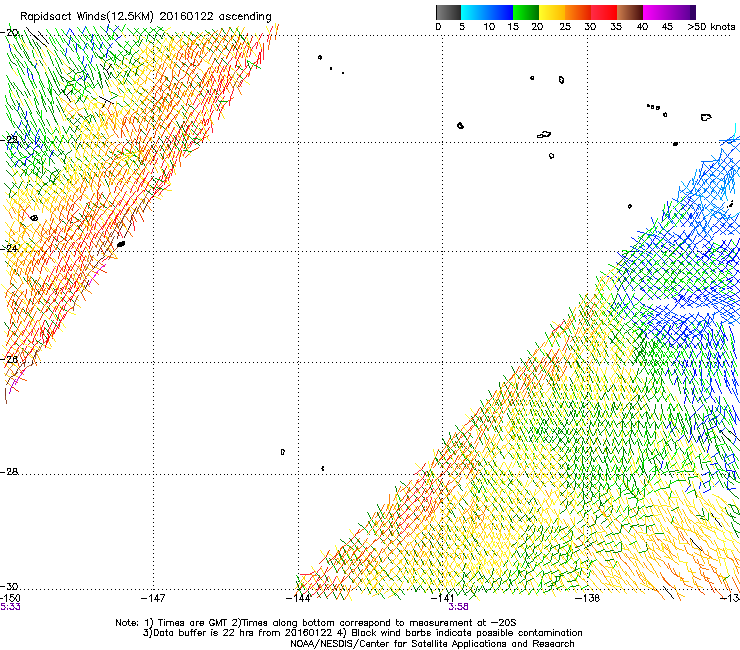Screen dimensions: 740x650
Task: Select the blue 10-15 knots legend swatch
Action: (500, 12)
